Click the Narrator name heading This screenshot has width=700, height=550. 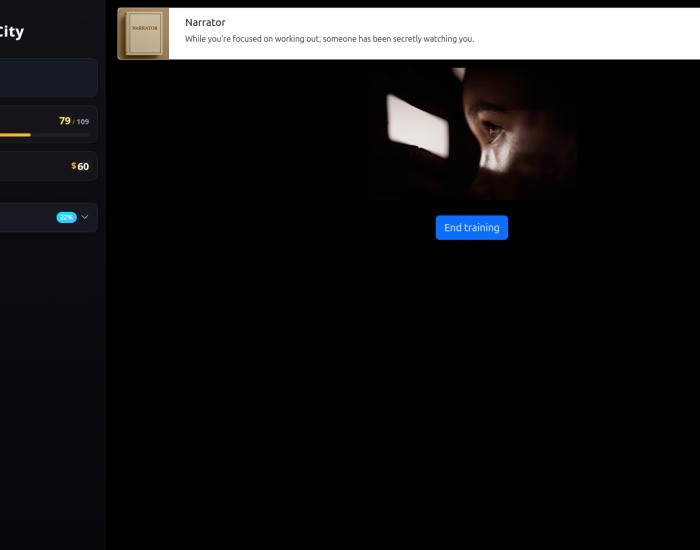point(205,22)
